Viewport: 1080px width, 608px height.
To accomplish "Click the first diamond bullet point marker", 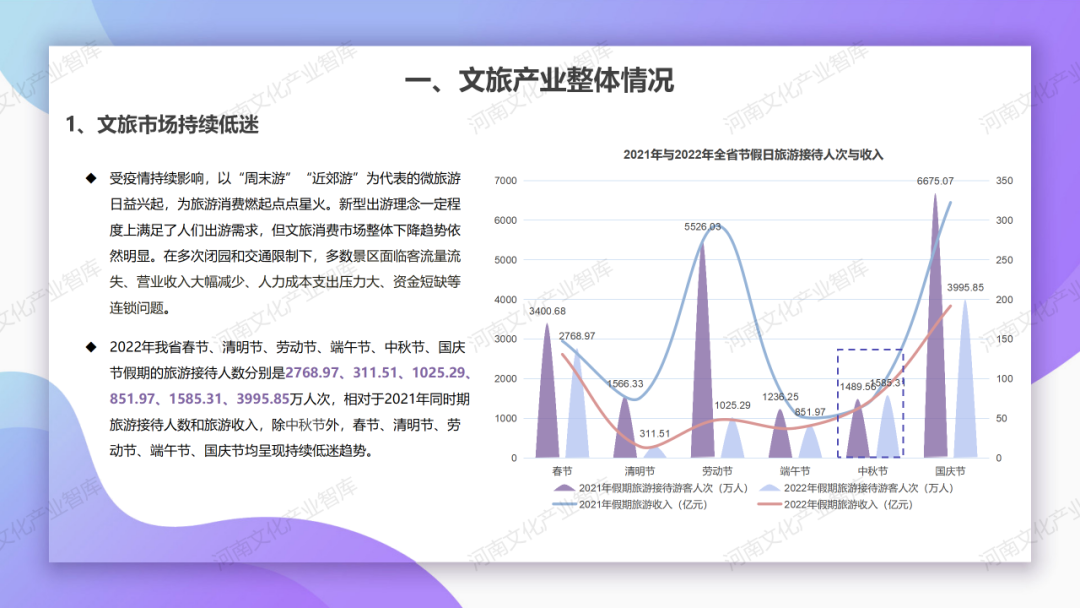I will tap(90, 179).
